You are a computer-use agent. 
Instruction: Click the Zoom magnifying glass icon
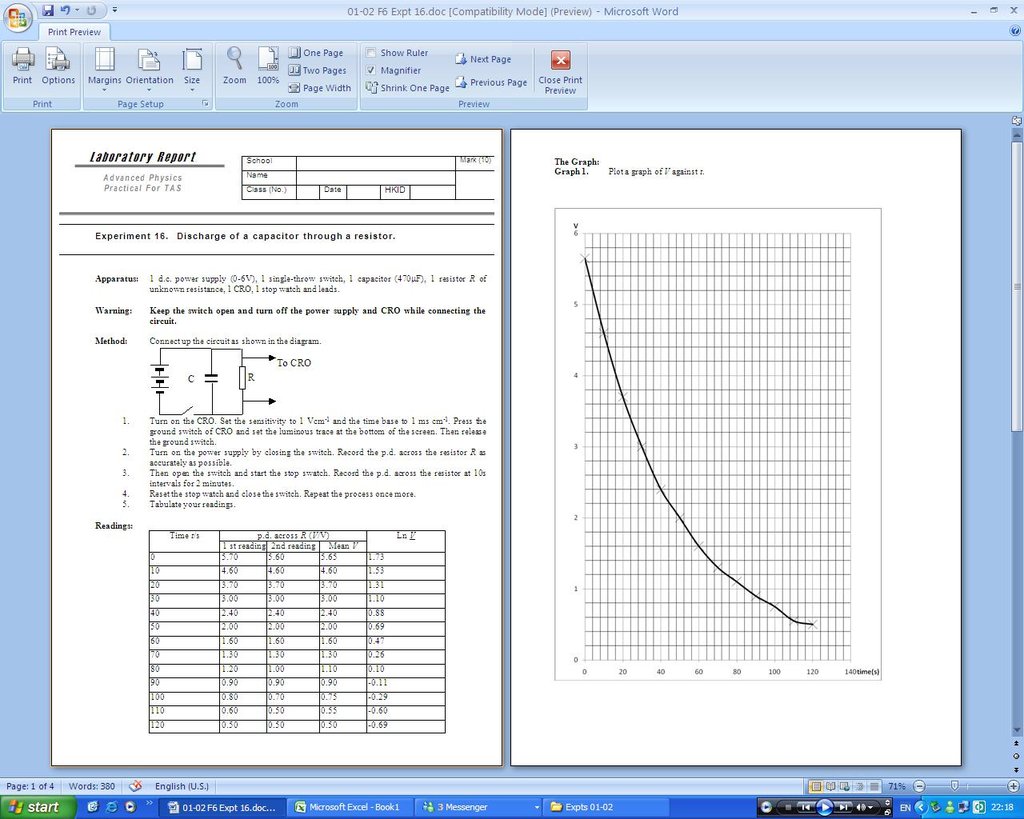[x=234, y=65]
